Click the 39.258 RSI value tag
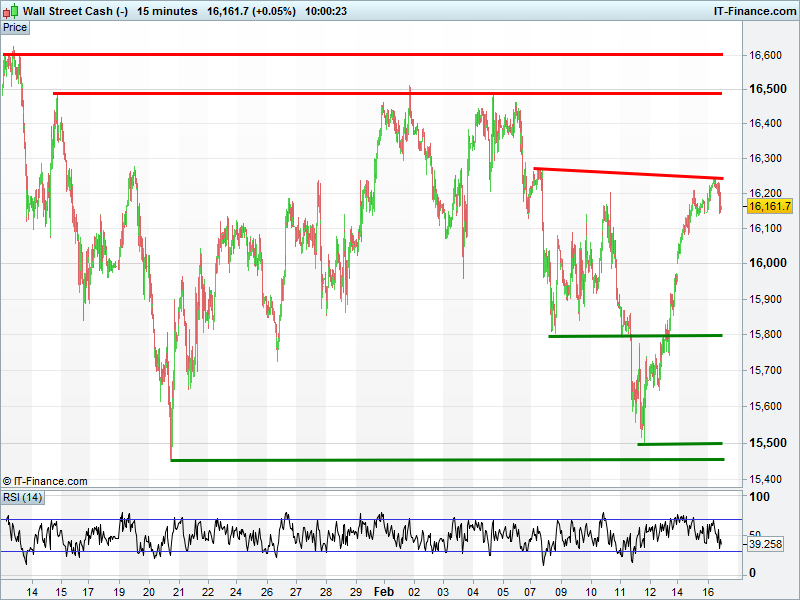The width and height of the screenshot is (800, 600). 765,544
